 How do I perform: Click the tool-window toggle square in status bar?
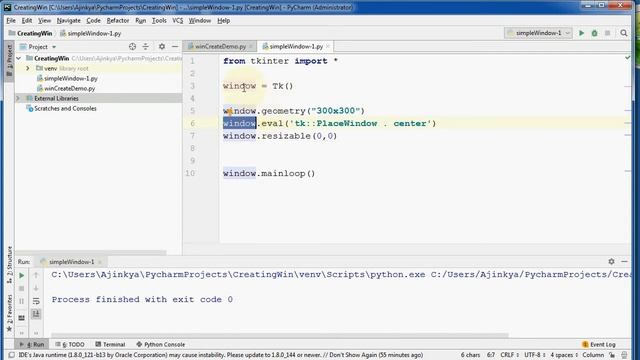click(x=11, y=355)
